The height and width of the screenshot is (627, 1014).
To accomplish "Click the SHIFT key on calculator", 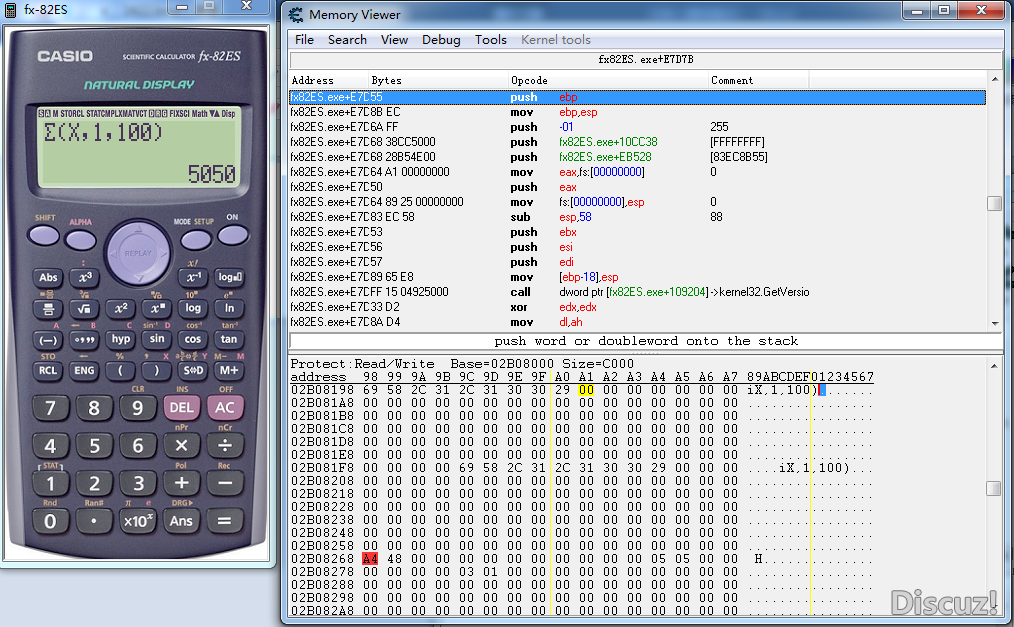I will pos(44,235).
